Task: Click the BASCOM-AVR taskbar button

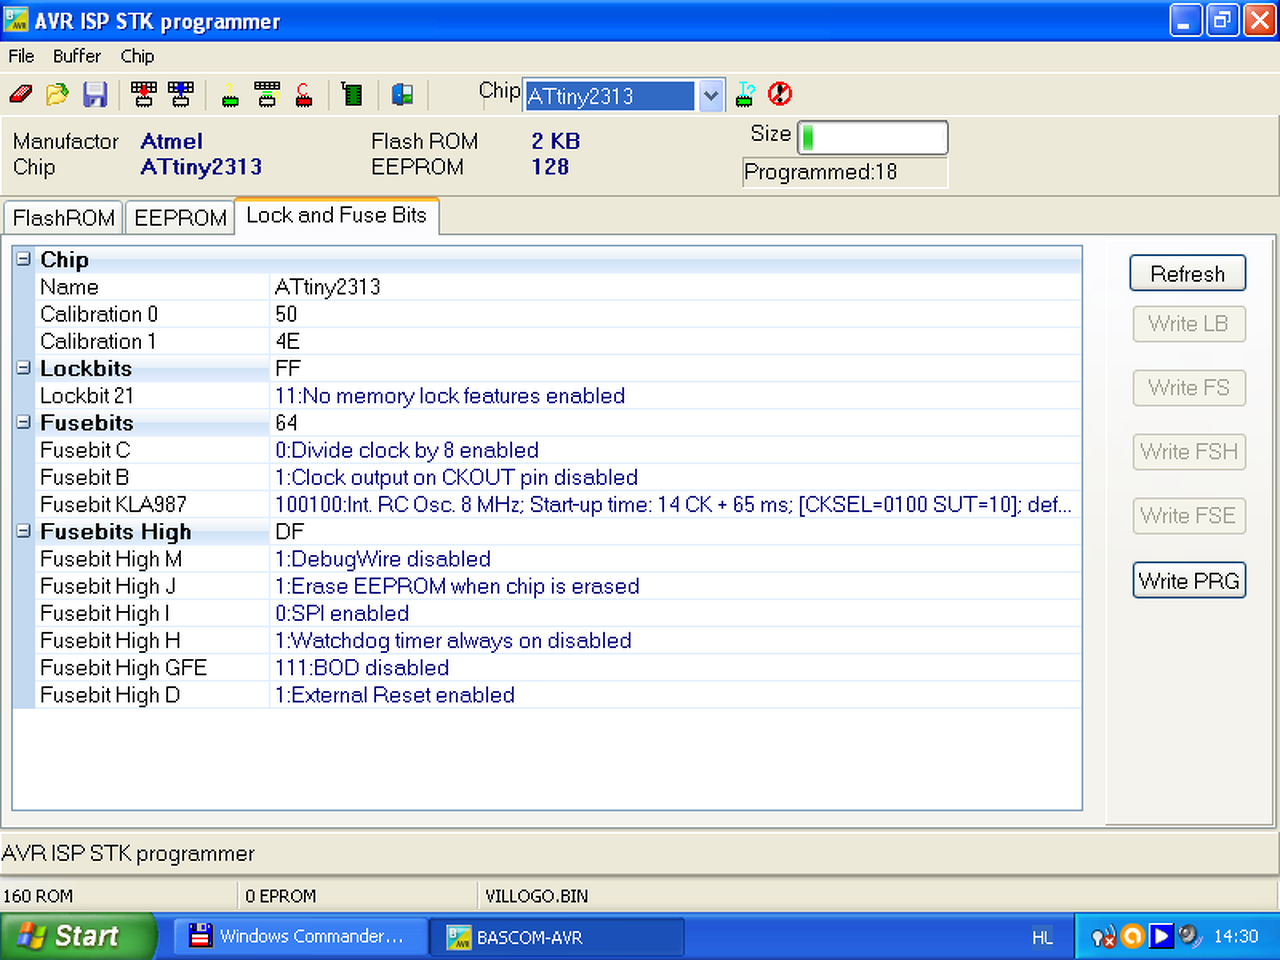Action: click(x=558, y=937)
